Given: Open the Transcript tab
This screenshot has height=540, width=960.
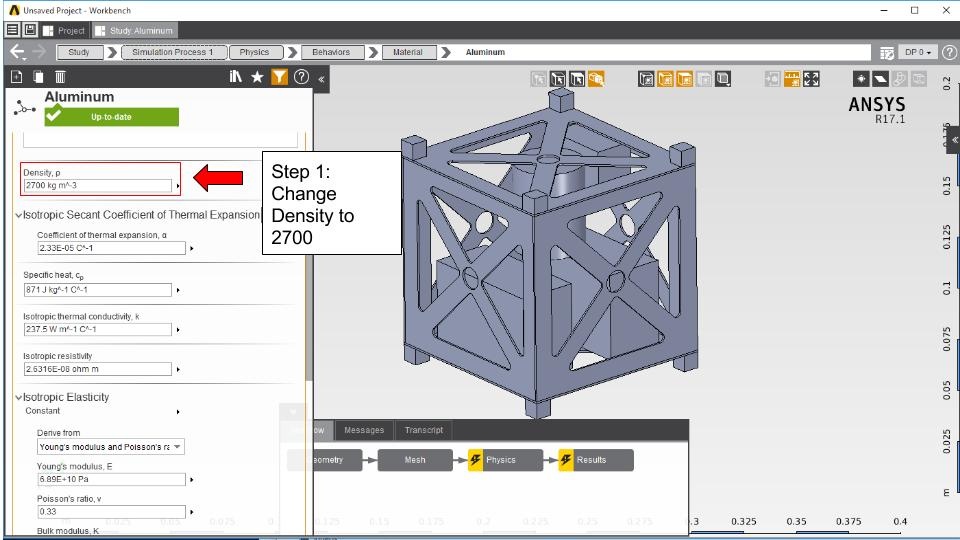Looking at the screenshot, I should point(424,430).
